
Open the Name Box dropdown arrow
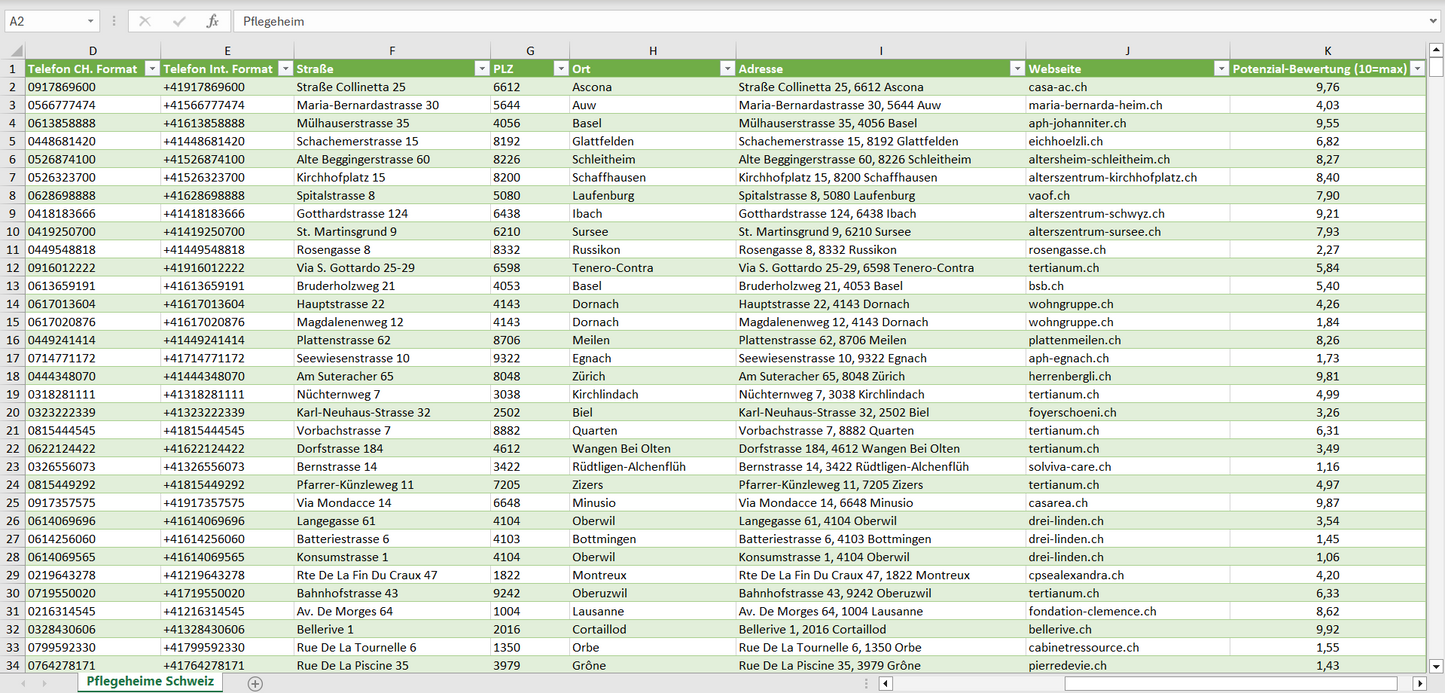[x=90, y=21]
